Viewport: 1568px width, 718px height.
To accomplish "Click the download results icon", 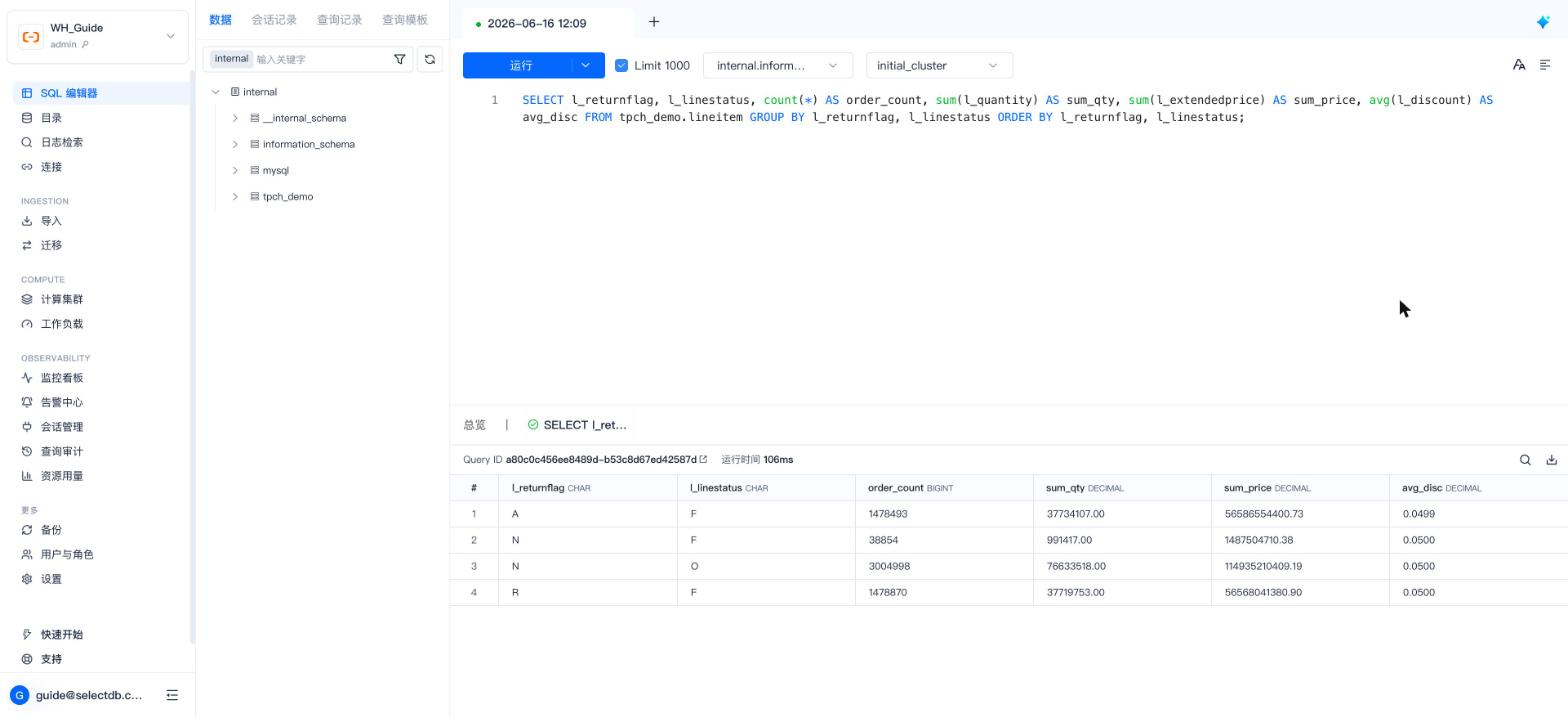I will click(1552, 460).
